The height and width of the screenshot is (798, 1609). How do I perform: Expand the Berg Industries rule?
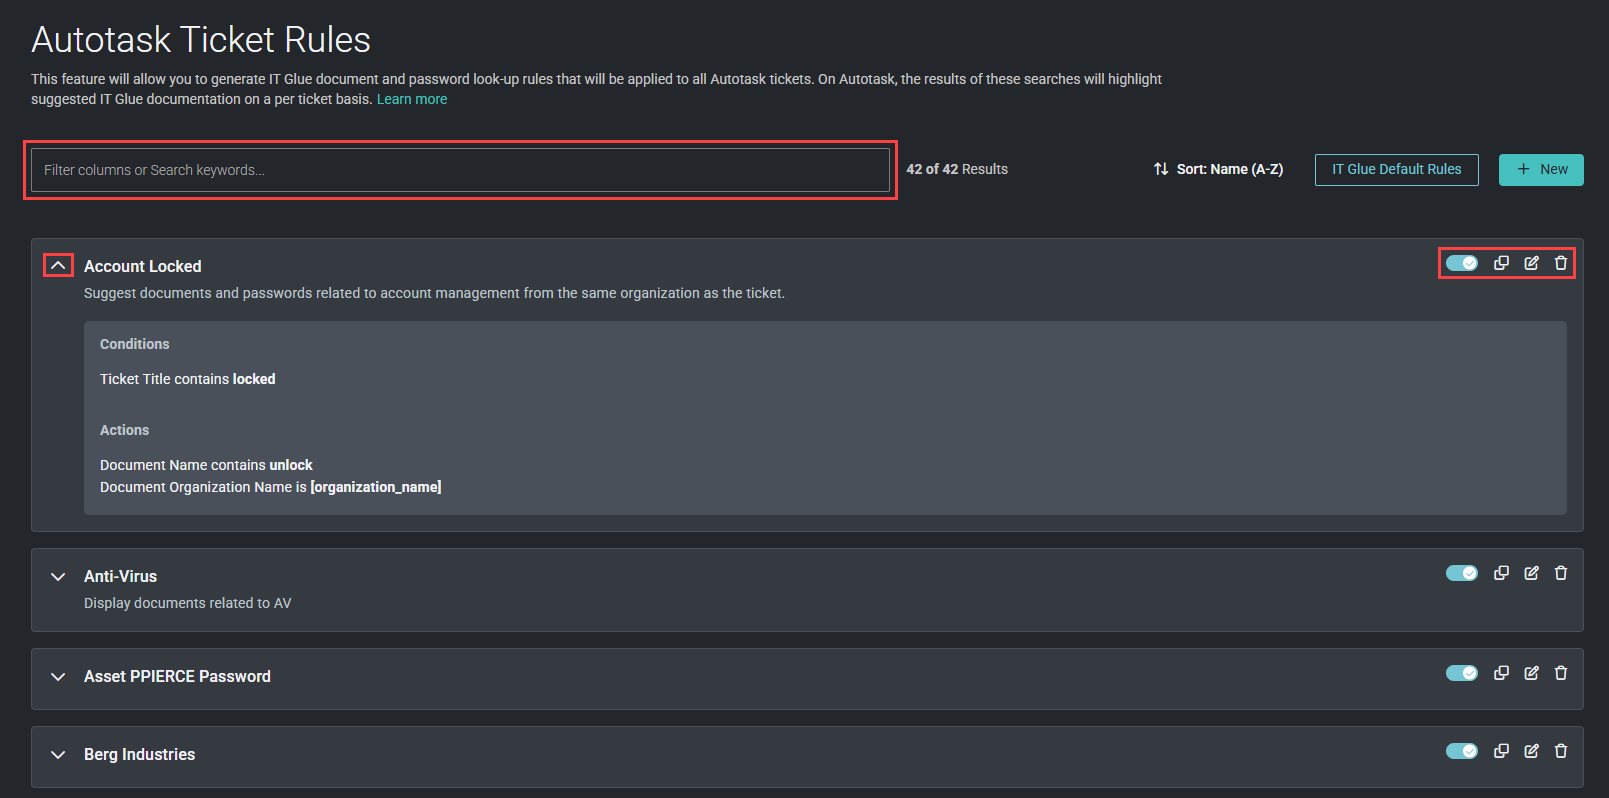tap(58, 755)
